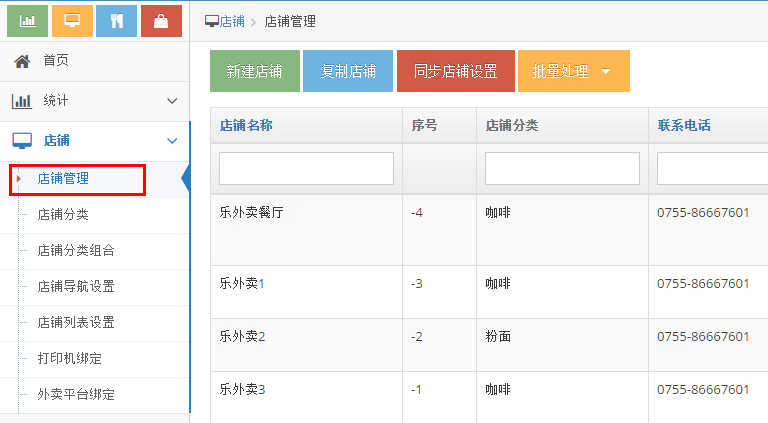This screenshot has height=423, width=768.
Task: Click the green bar chart statistics icon
Action: pos(27,21)
